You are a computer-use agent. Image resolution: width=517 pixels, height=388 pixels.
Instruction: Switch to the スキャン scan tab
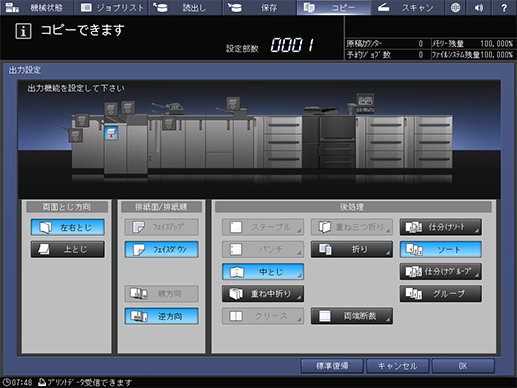click(407, 7)
